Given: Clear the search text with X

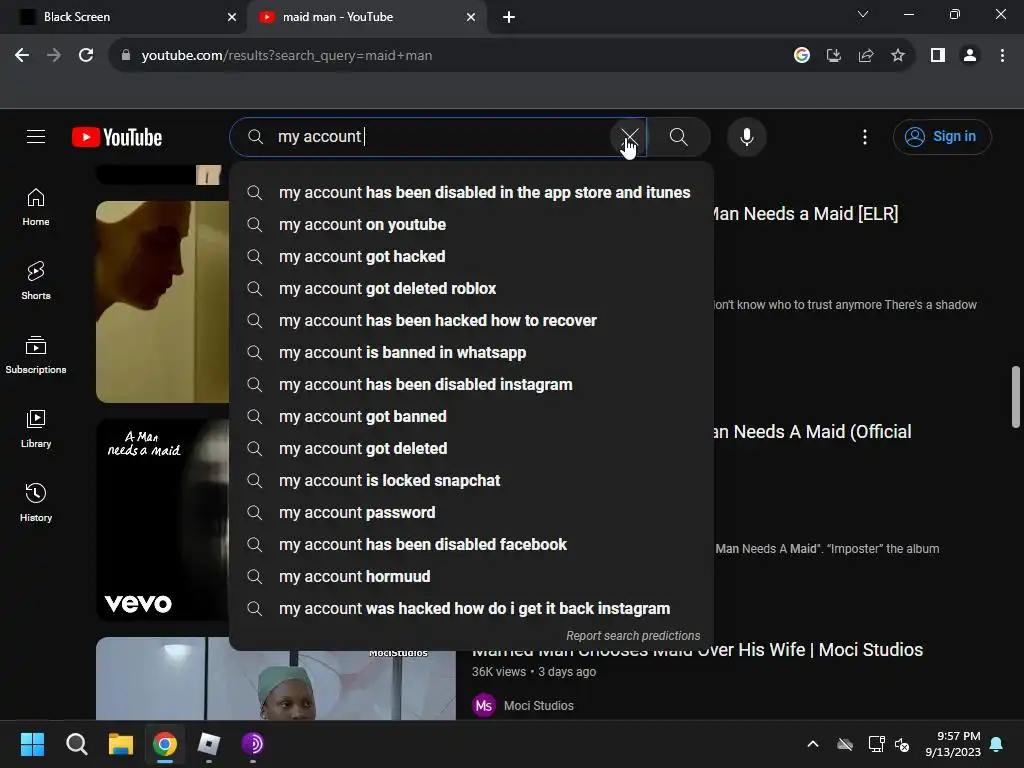Looking at the screenshot, I should point(629,137).
